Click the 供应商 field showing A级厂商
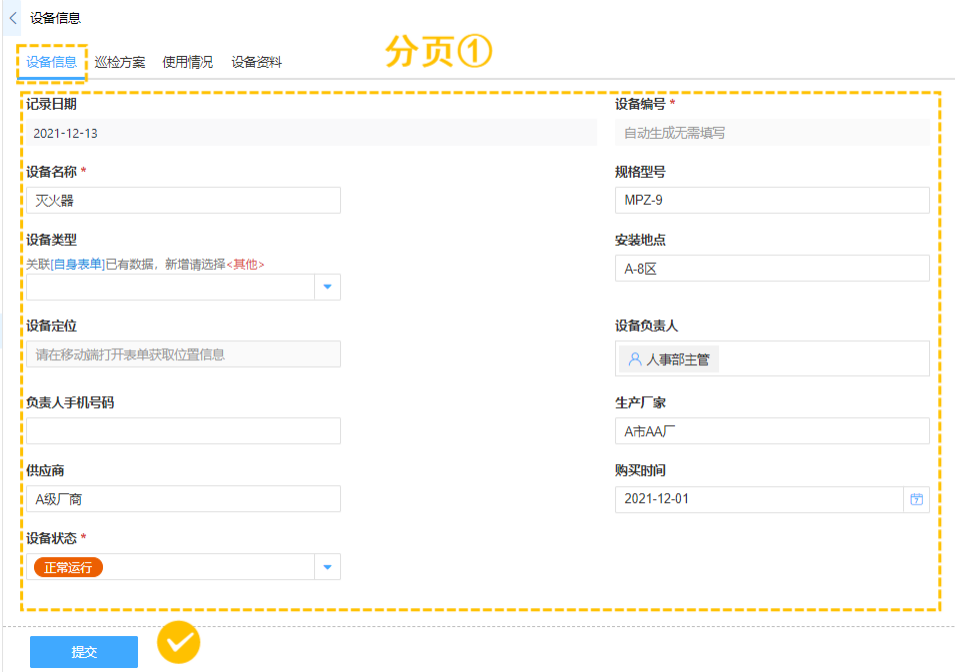Screen dimensions: 955x672 coord(183,499)
